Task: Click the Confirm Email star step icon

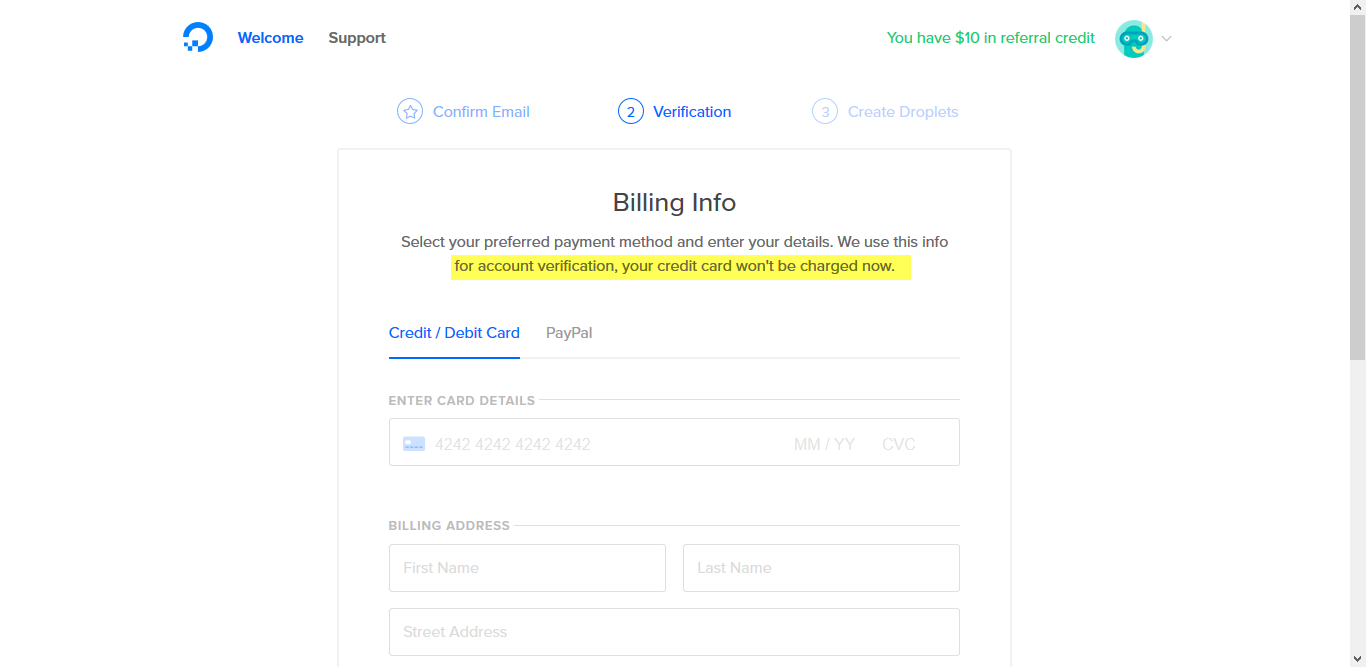Action: point(410,112)
